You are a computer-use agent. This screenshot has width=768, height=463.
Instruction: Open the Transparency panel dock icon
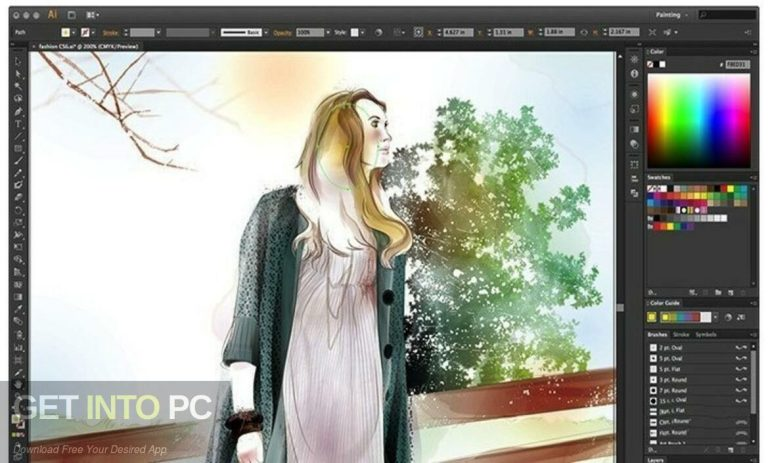pyautogui.click(x=634, y=144)
